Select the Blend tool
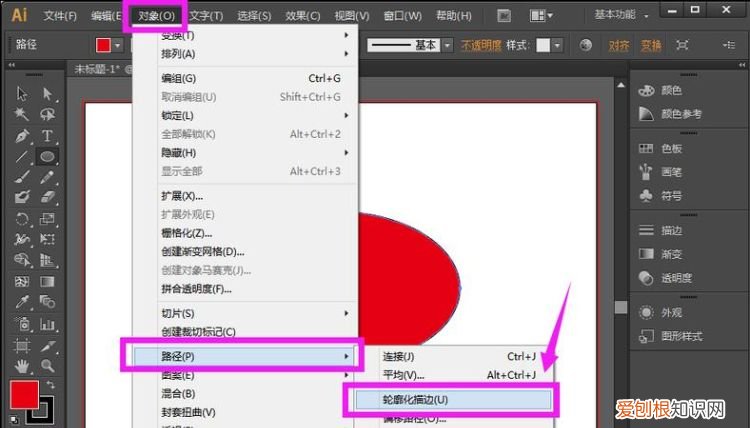 tap(47, 301)
